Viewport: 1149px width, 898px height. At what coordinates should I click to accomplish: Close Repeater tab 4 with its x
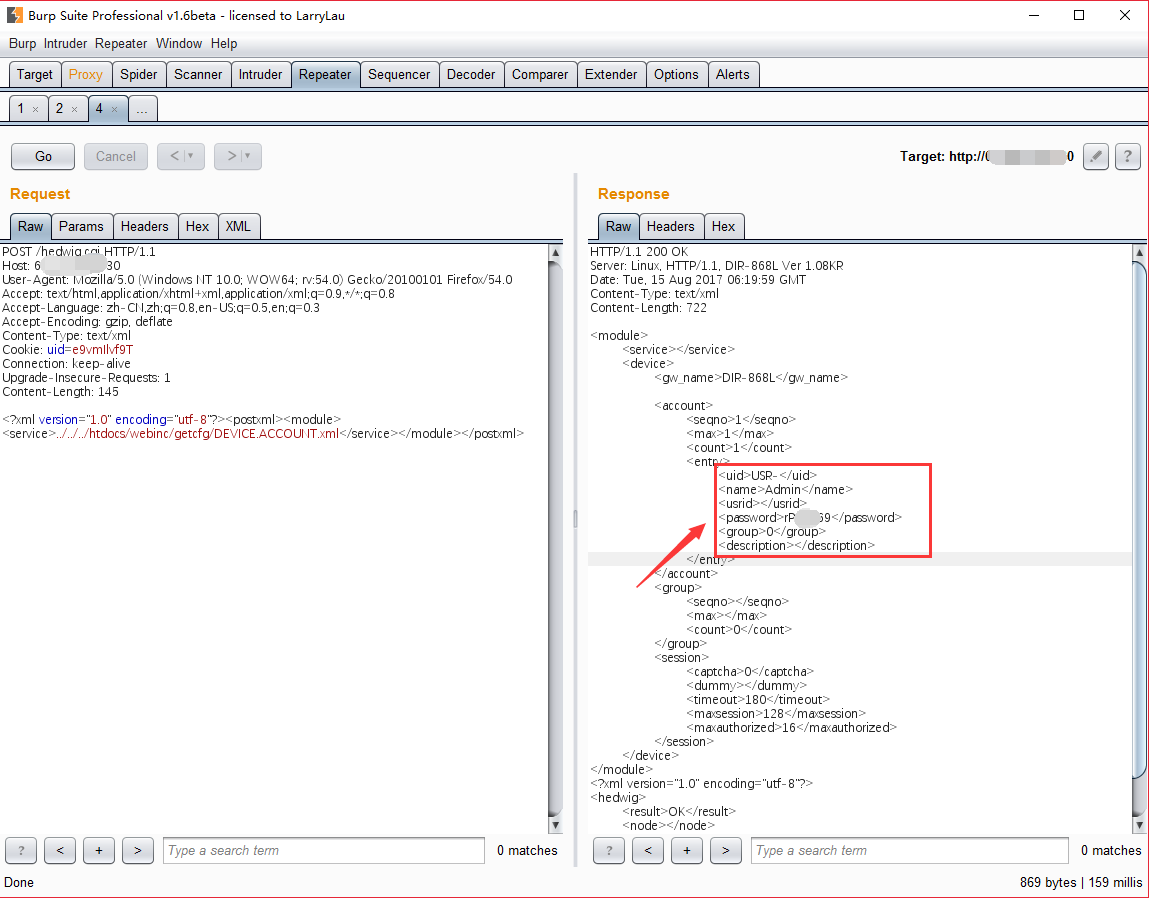click(x=114, y=109)
